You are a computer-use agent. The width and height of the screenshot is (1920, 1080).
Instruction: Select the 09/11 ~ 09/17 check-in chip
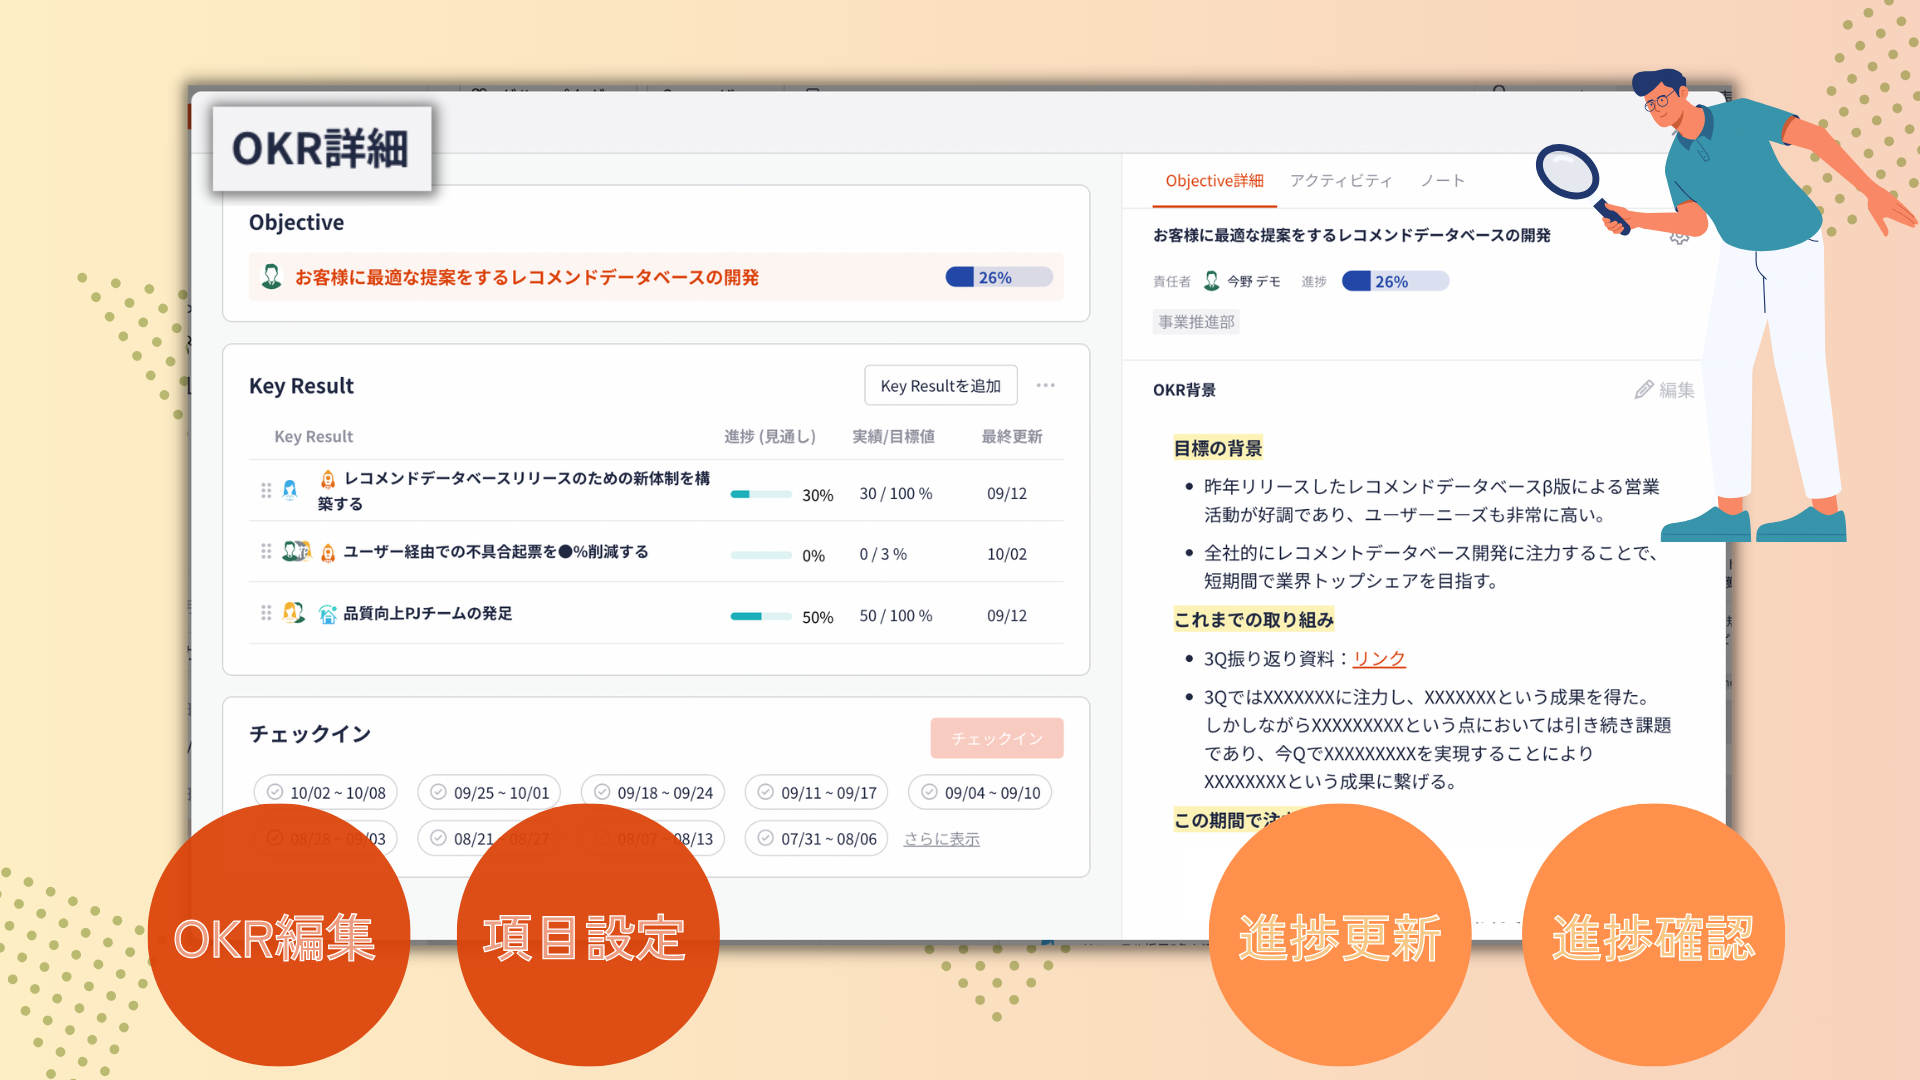click(817, 793)
